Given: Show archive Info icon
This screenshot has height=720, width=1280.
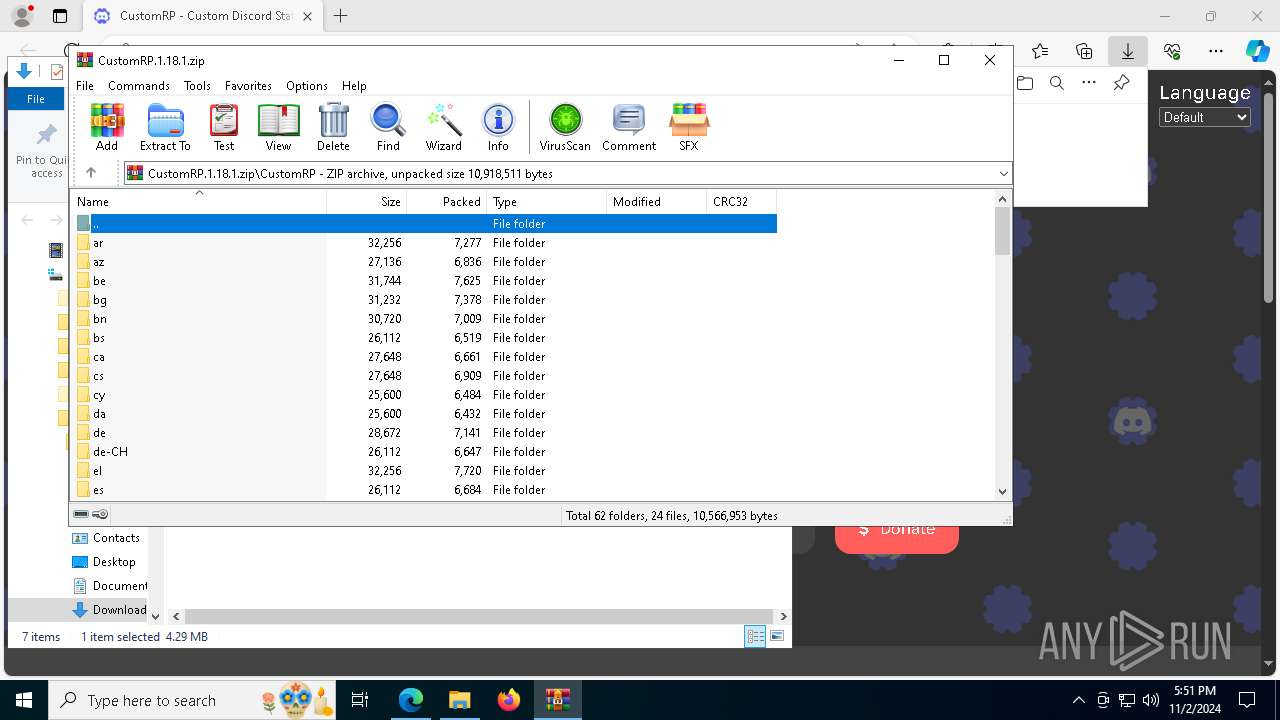Looking at the screenshot, I should (x=498, y=127).
